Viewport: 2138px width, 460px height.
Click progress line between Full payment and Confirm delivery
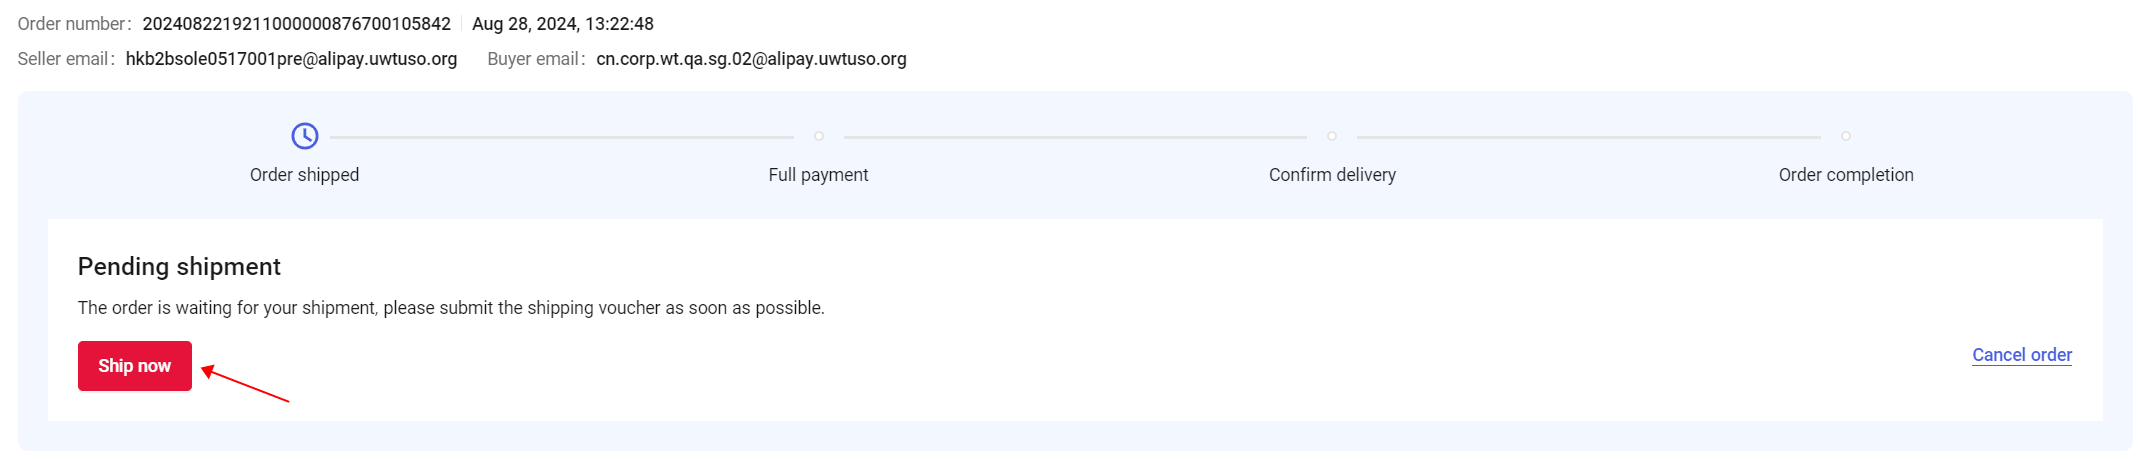(x=1075, y=137)
